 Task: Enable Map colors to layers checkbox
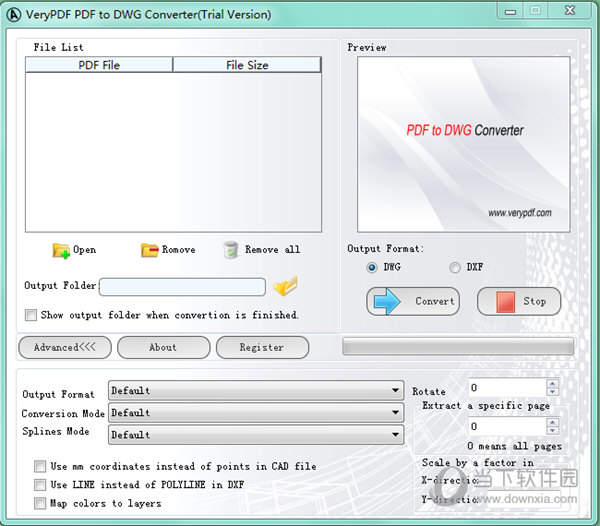pyautogui.click(x=40, y=503)
